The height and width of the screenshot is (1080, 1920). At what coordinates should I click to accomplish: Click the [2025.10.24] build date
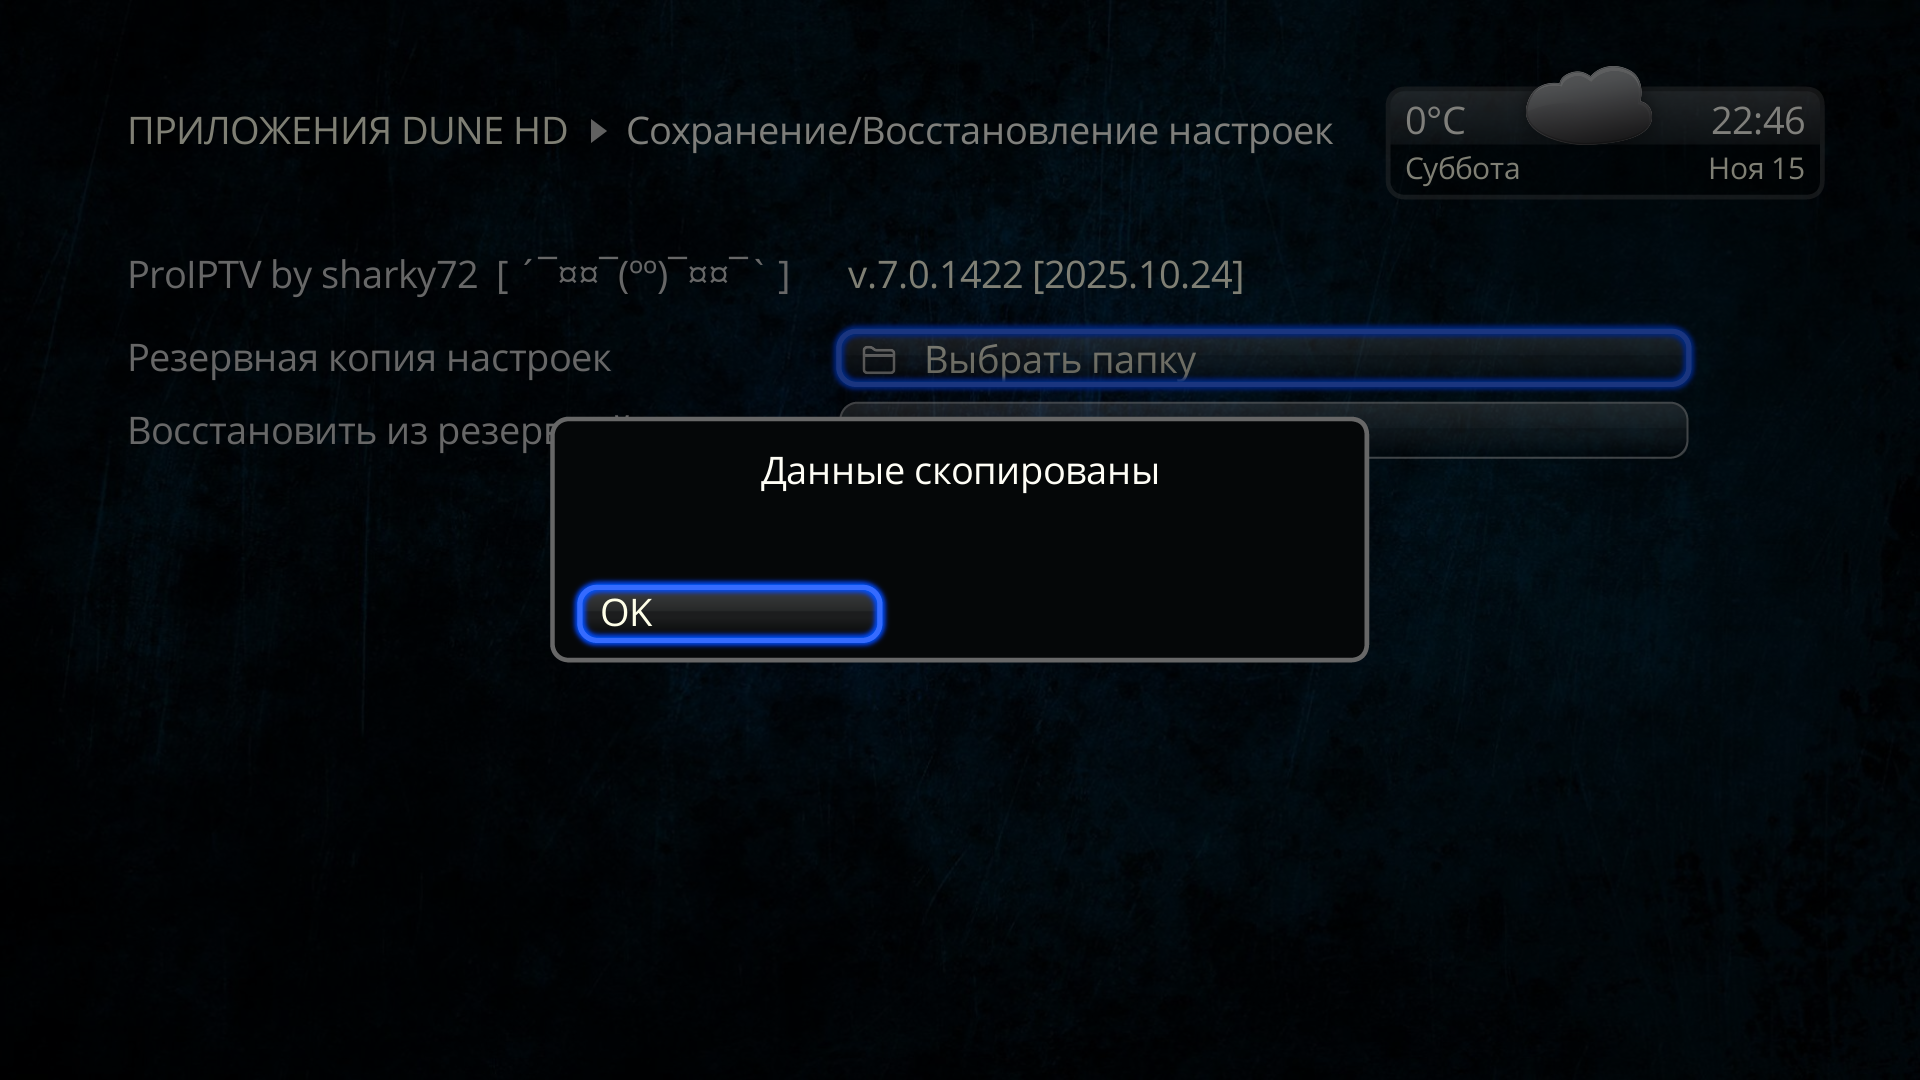coord(1138,275)
